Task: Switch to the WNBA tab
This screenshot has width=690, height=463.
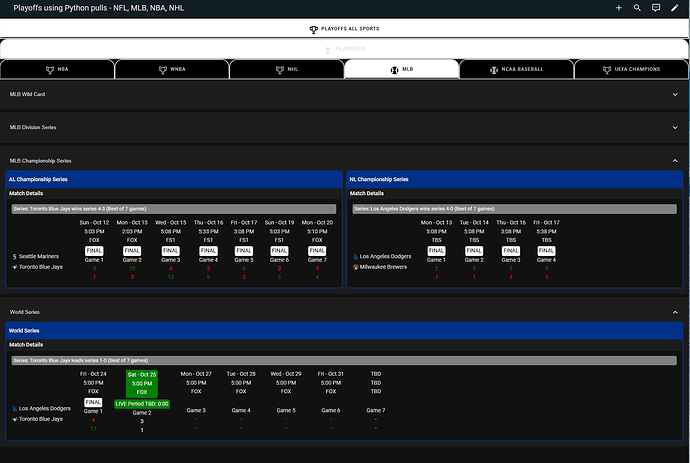Action: (172, 70)
